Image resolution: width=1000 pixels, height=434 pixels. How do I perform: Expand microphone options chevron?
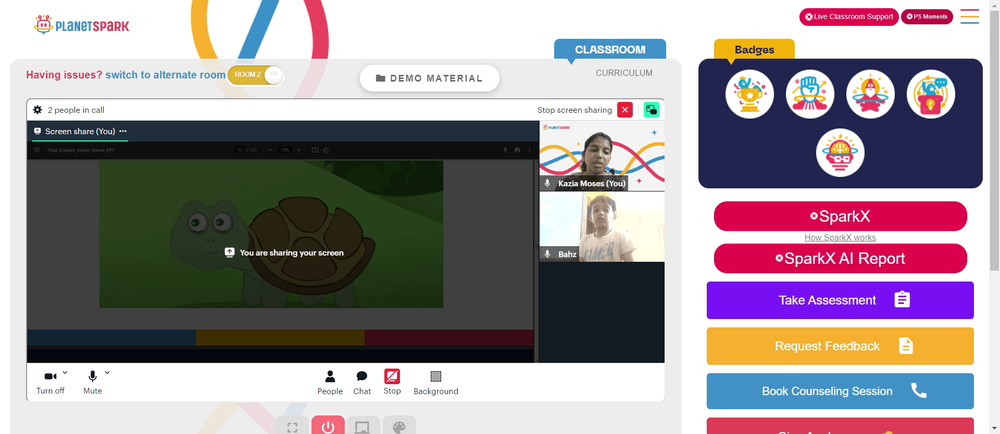(107, 373)
